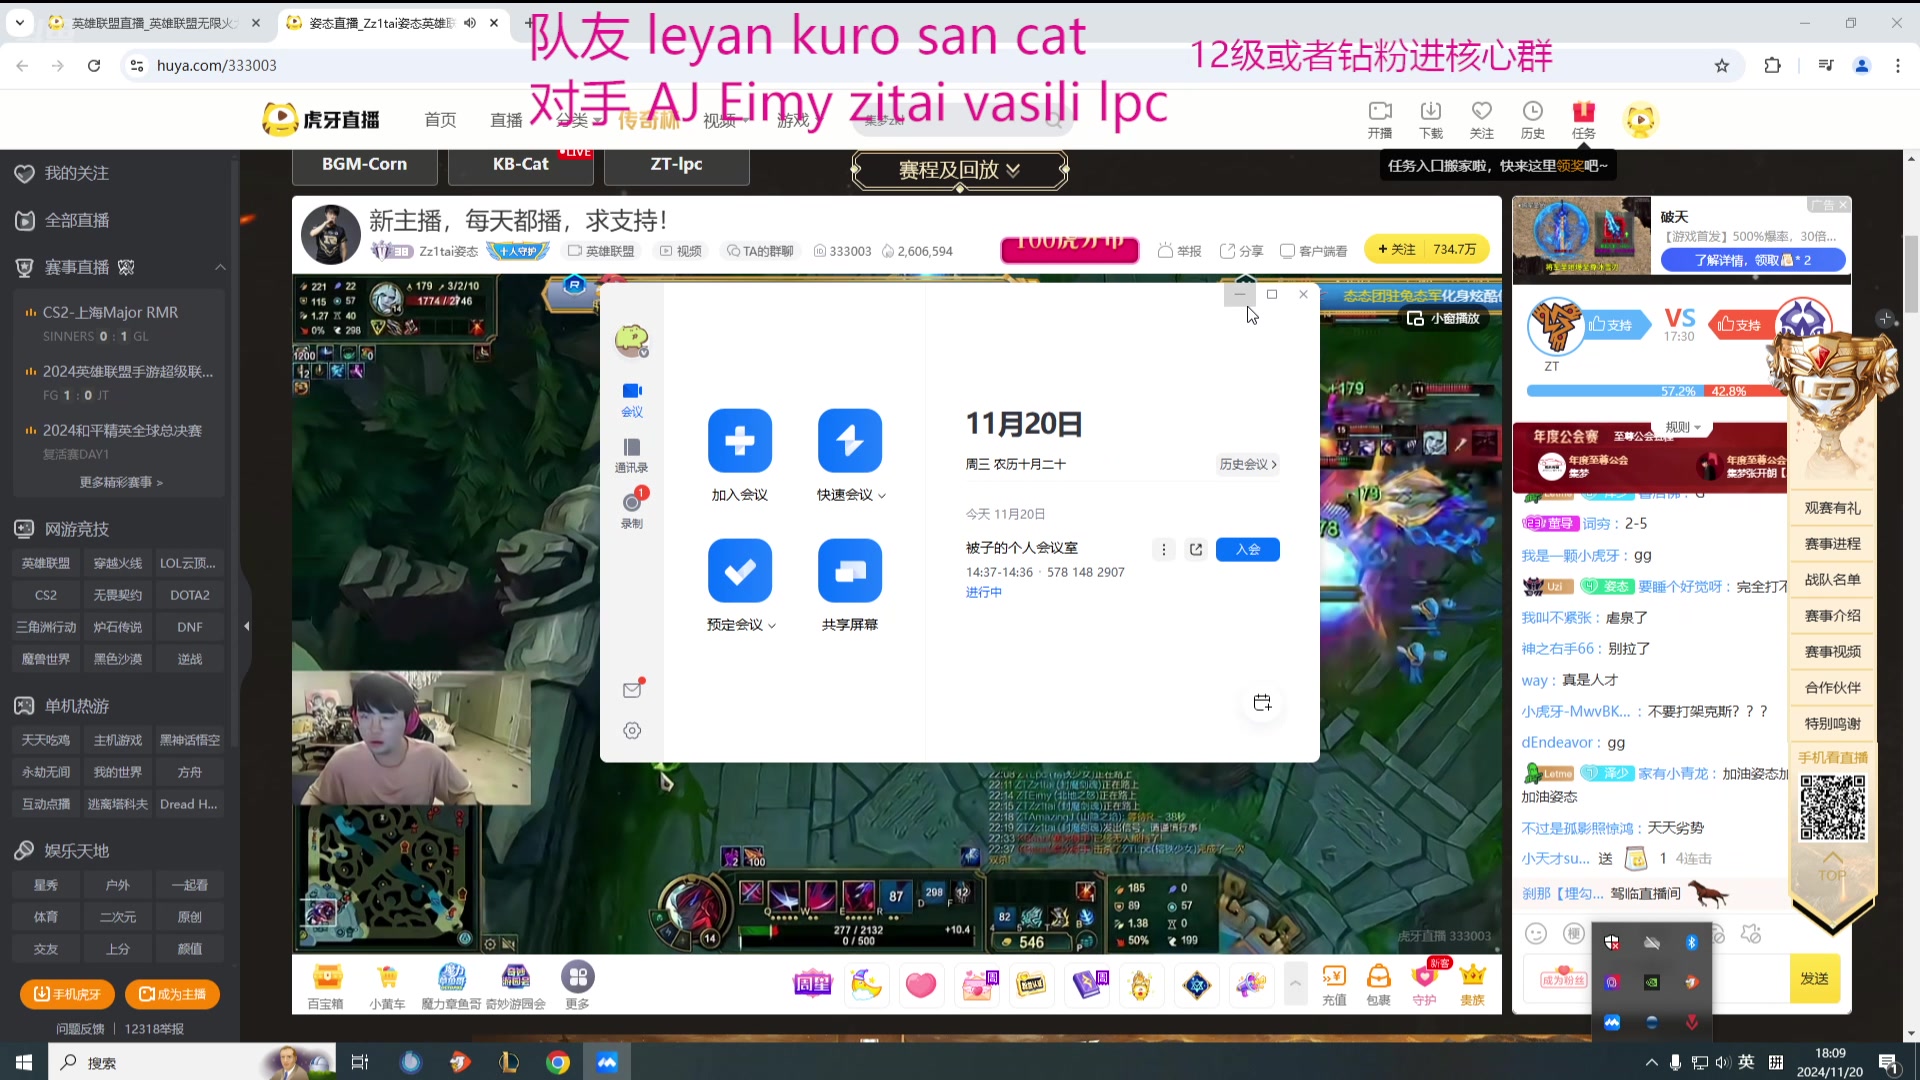Open the 首页 home nav item
This screenshot has width=1920, height=1080.
pos(440,120)
